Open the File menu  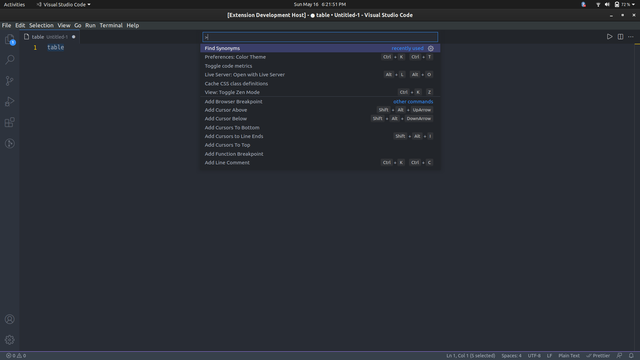click(x=7, y=25)
